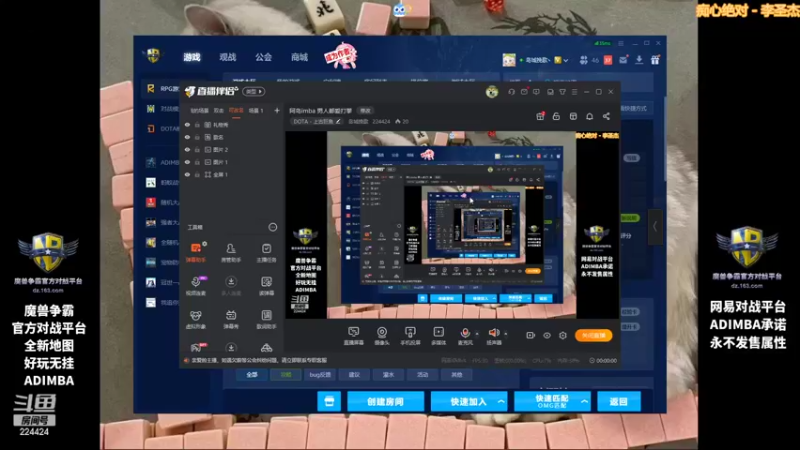
Task: Add a 摄像头 camera source
Action: click(381, 336)
